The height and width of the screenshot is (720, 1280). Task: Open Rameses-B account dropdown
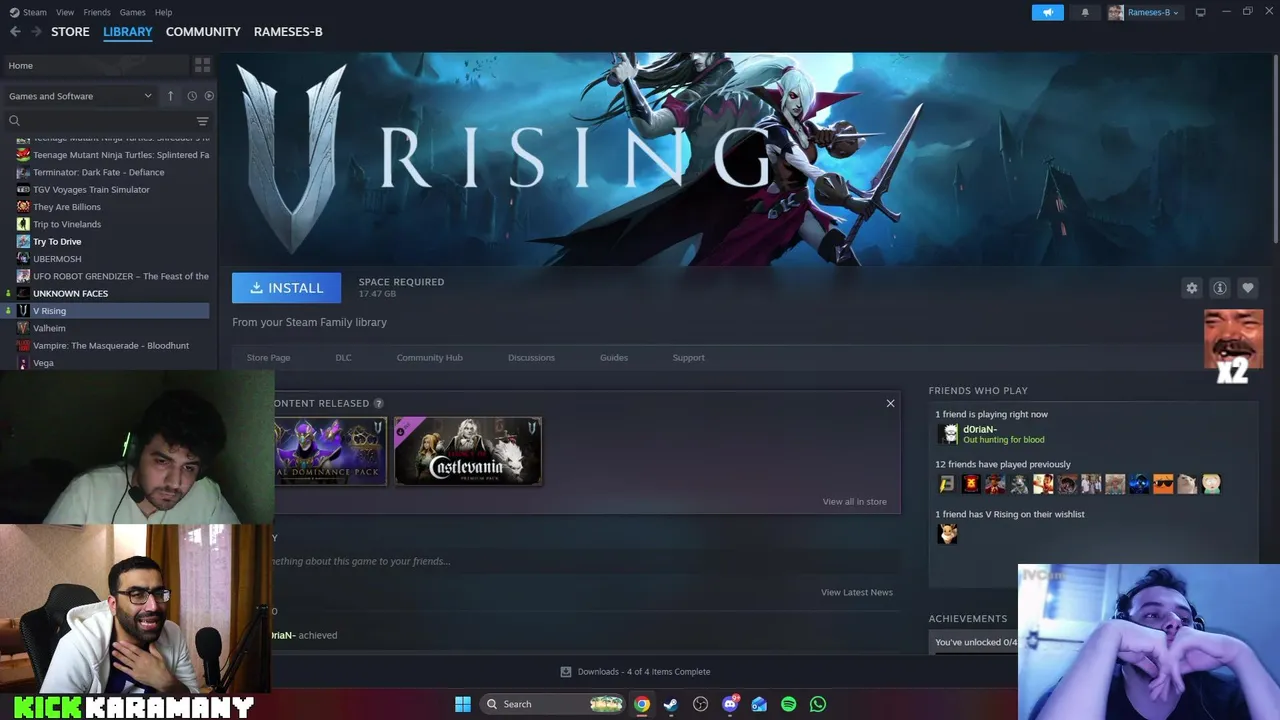coord(1144,12)
